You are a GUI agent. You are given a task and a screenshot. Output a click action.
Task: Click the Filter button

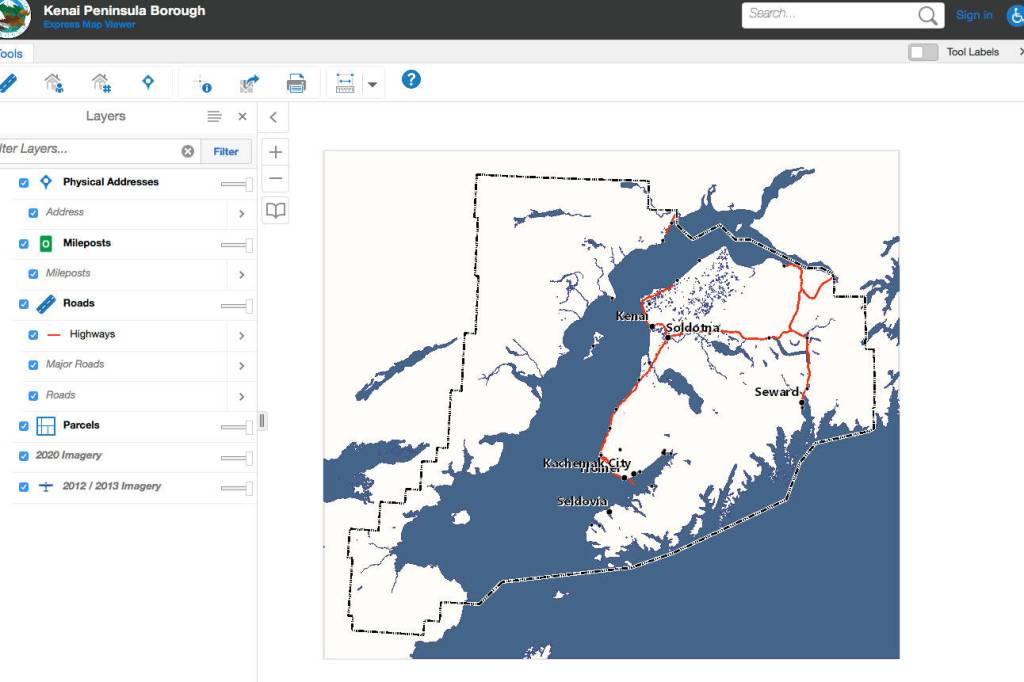click(x=226, y=151)
